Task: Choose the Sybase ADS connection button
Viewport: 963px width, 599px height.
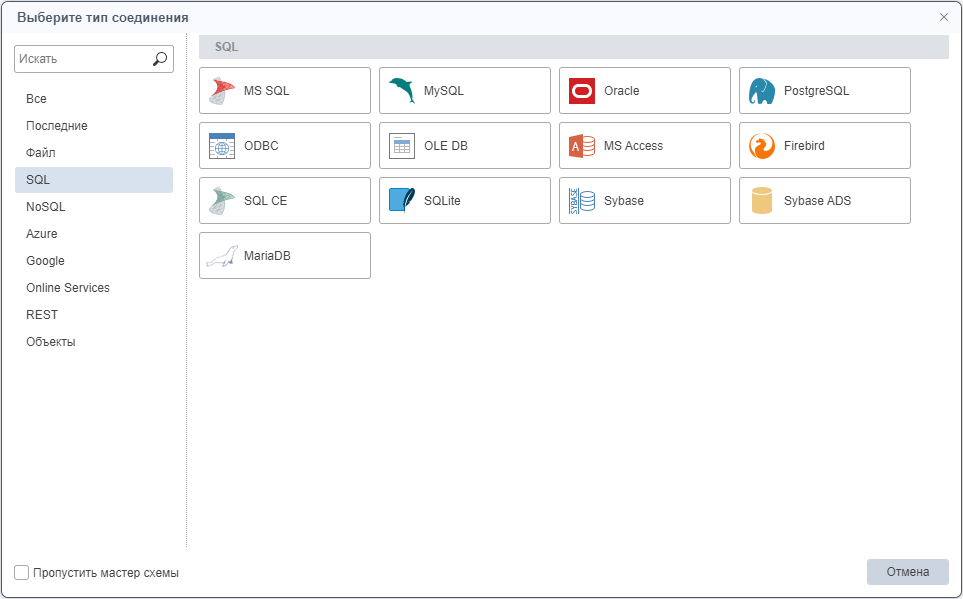Action: [824, 201]
